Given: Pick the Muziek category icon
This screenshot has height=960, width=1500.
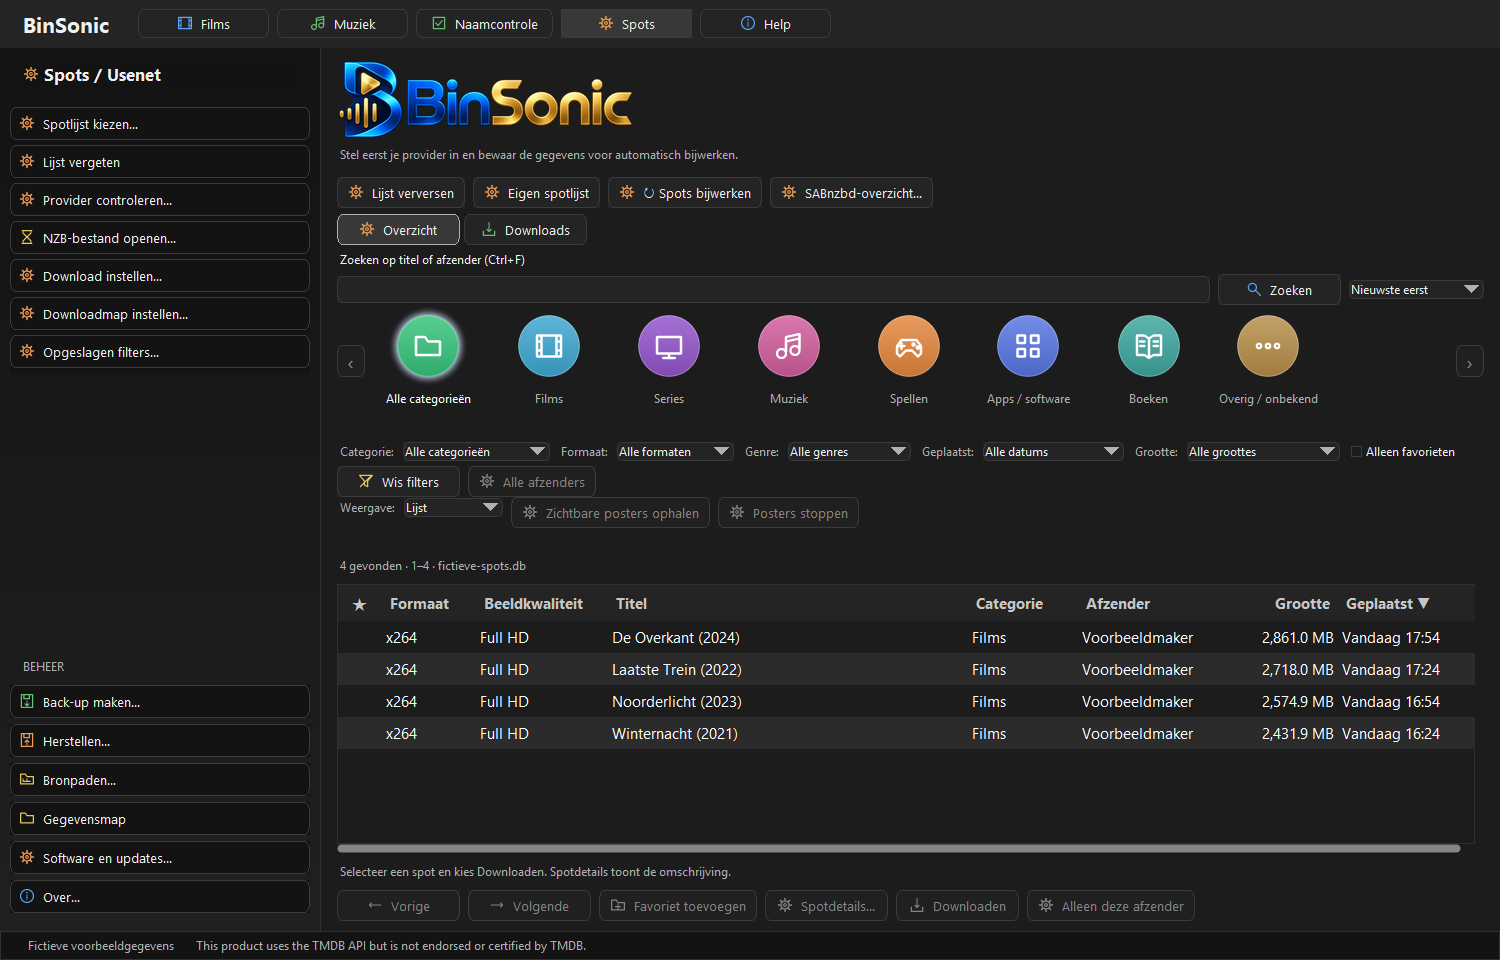Looking at the screenshot, I should (789, 346).
